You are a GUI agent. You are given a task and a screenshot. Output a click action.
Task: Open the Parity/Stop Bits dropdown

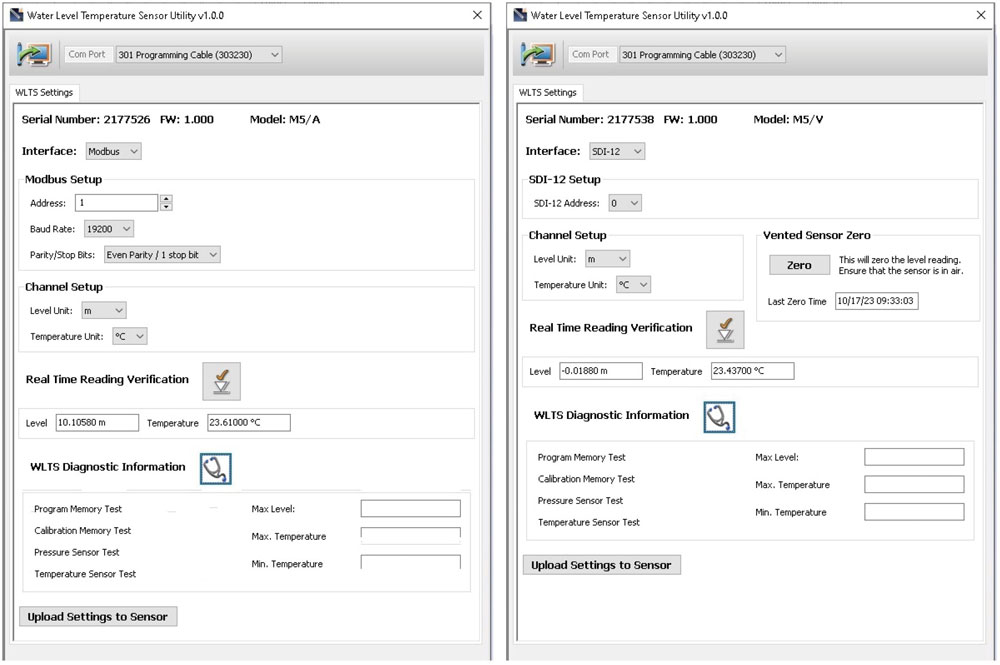click(x=161, y=255)
